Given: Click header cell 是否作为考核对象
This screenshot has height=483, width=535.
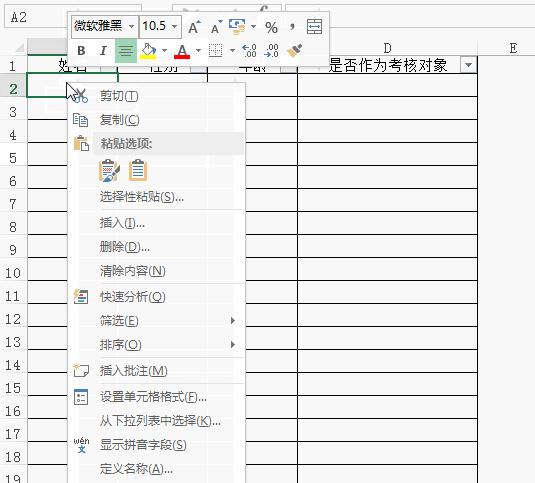Looking at the screenshot, I should click(x=387, y=65).
